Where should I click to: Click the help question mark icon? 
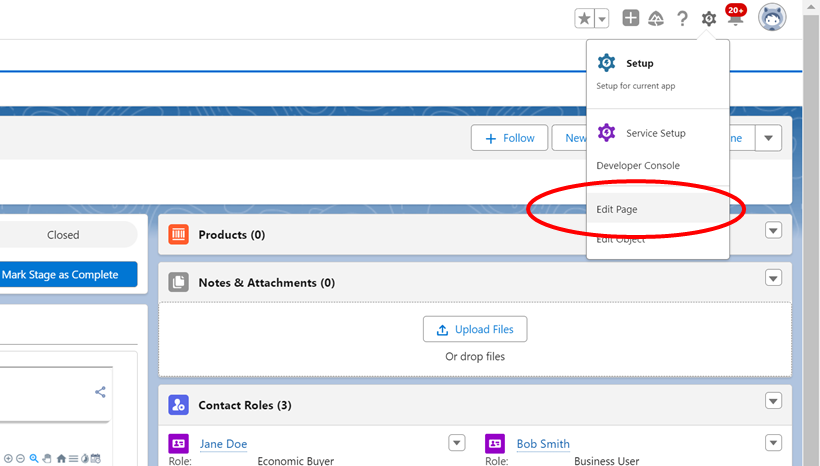[x=682, y=18]
